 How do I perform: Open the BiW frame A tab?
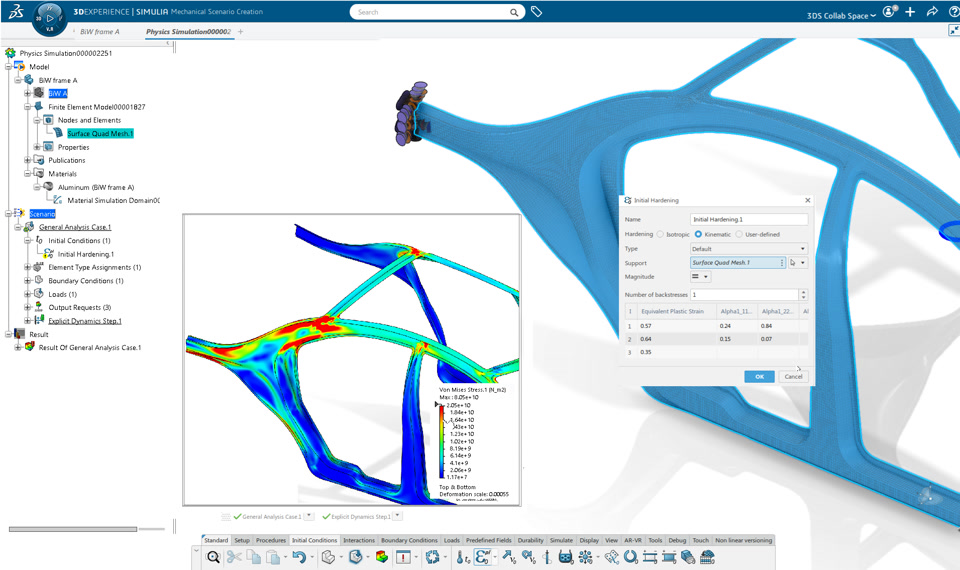[x=100, y=31]
